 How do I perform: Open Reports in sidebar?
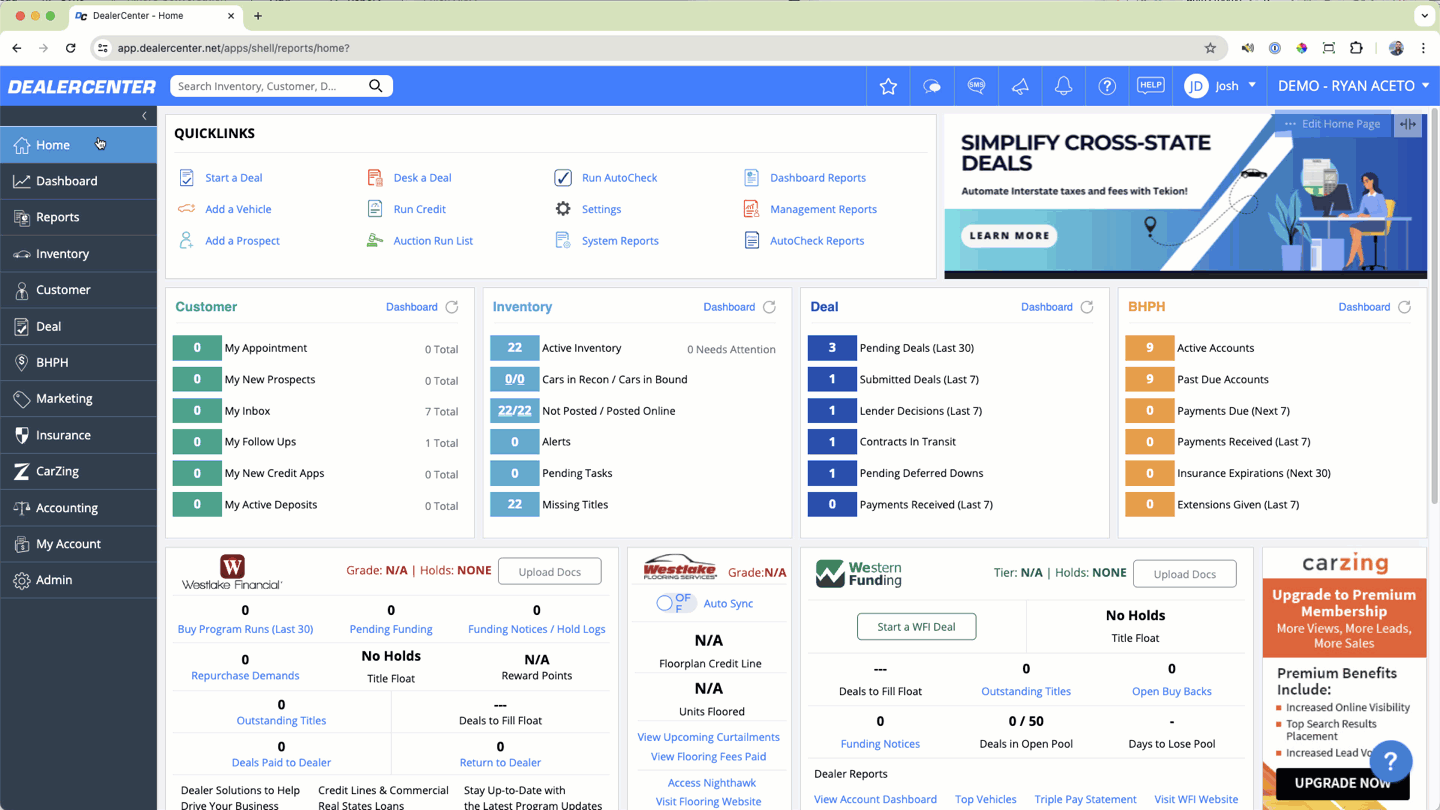78,217
